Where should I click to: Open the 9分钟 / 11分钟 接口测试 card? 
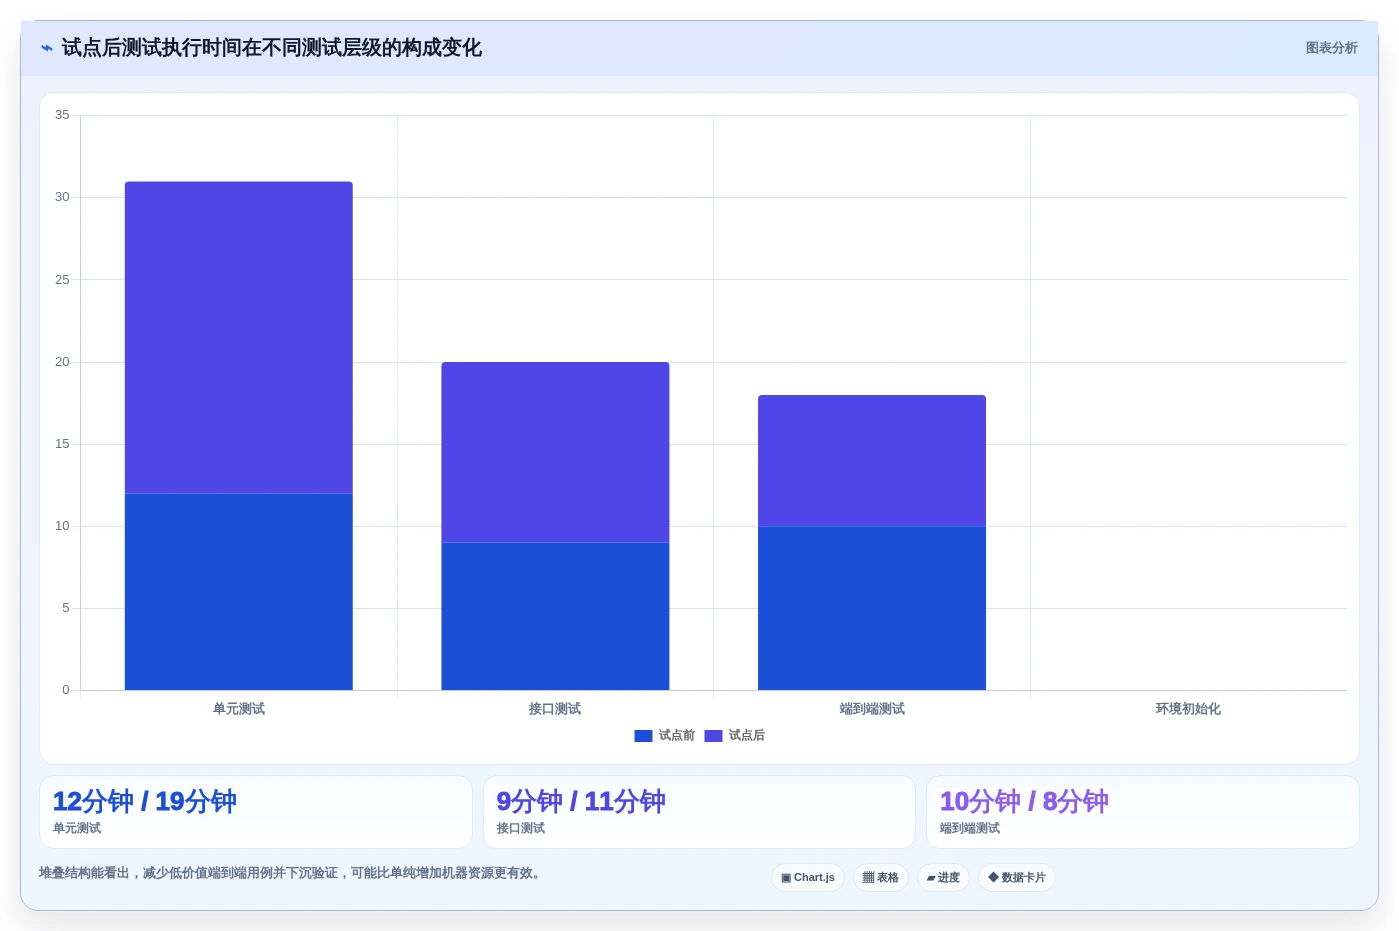coord(699,812)
